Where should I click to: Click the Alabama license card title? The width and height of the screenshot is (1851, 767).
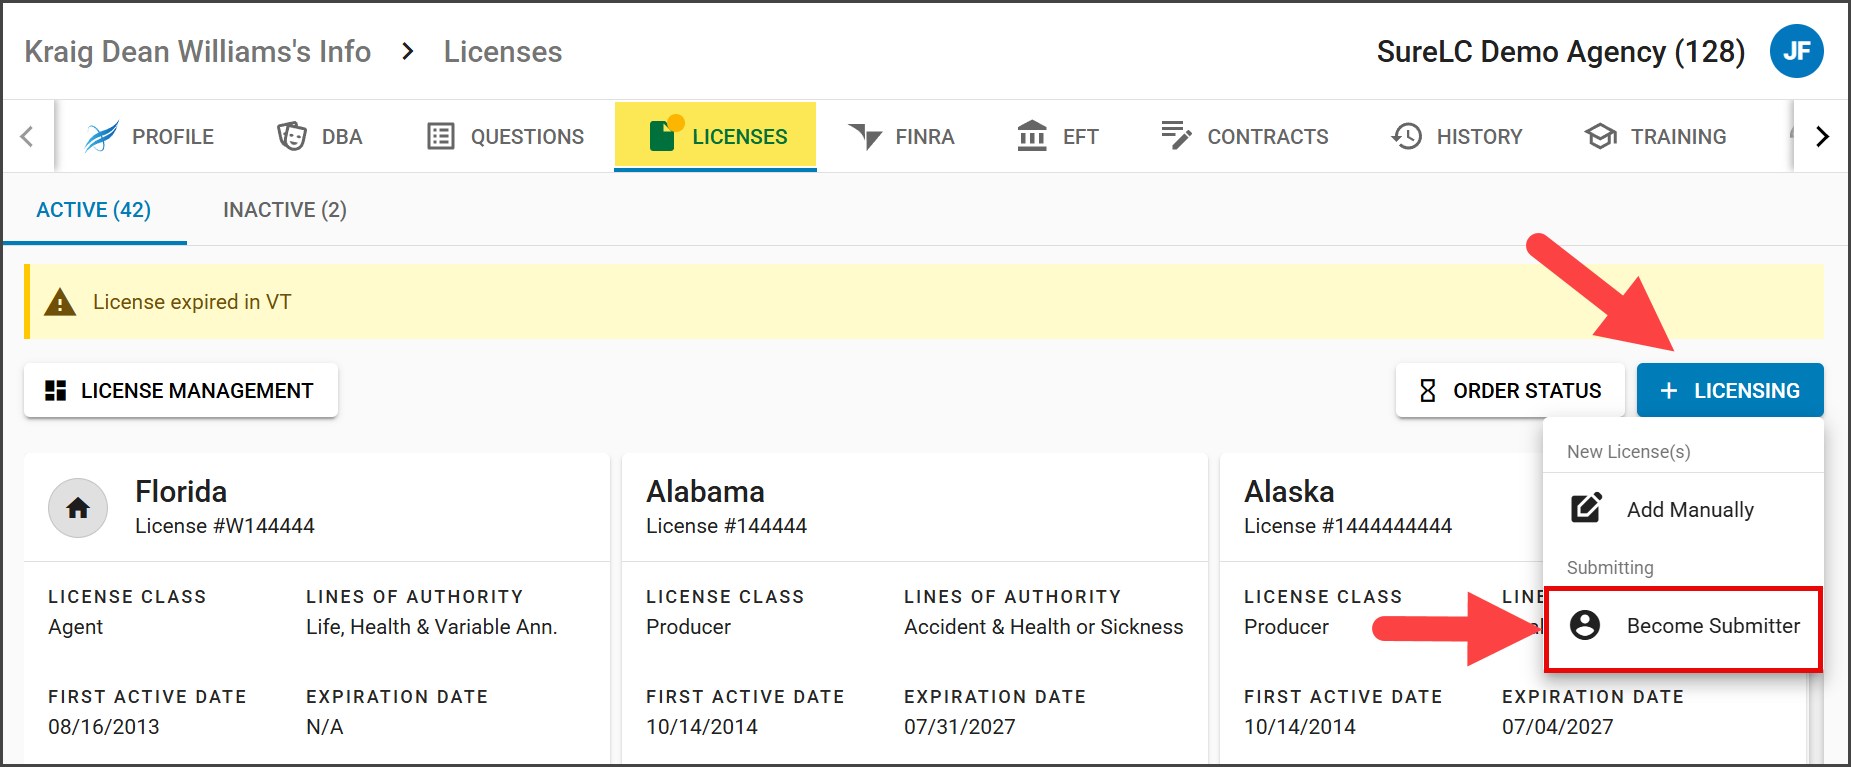coord(705,491)
